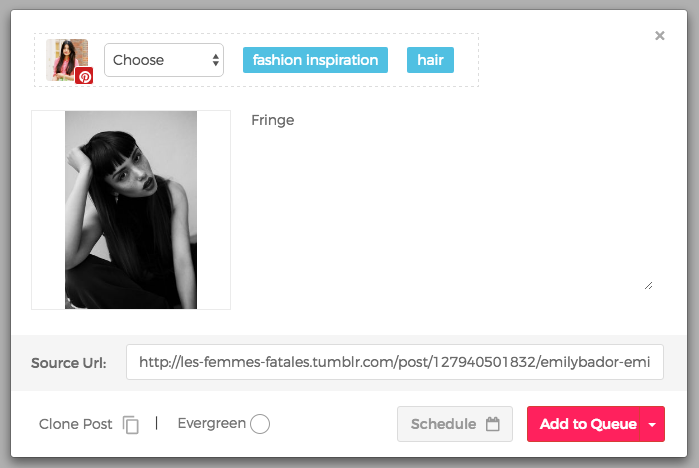699x468 pixels.
Task: Click the black and white post image
Action: click(131, 210)
